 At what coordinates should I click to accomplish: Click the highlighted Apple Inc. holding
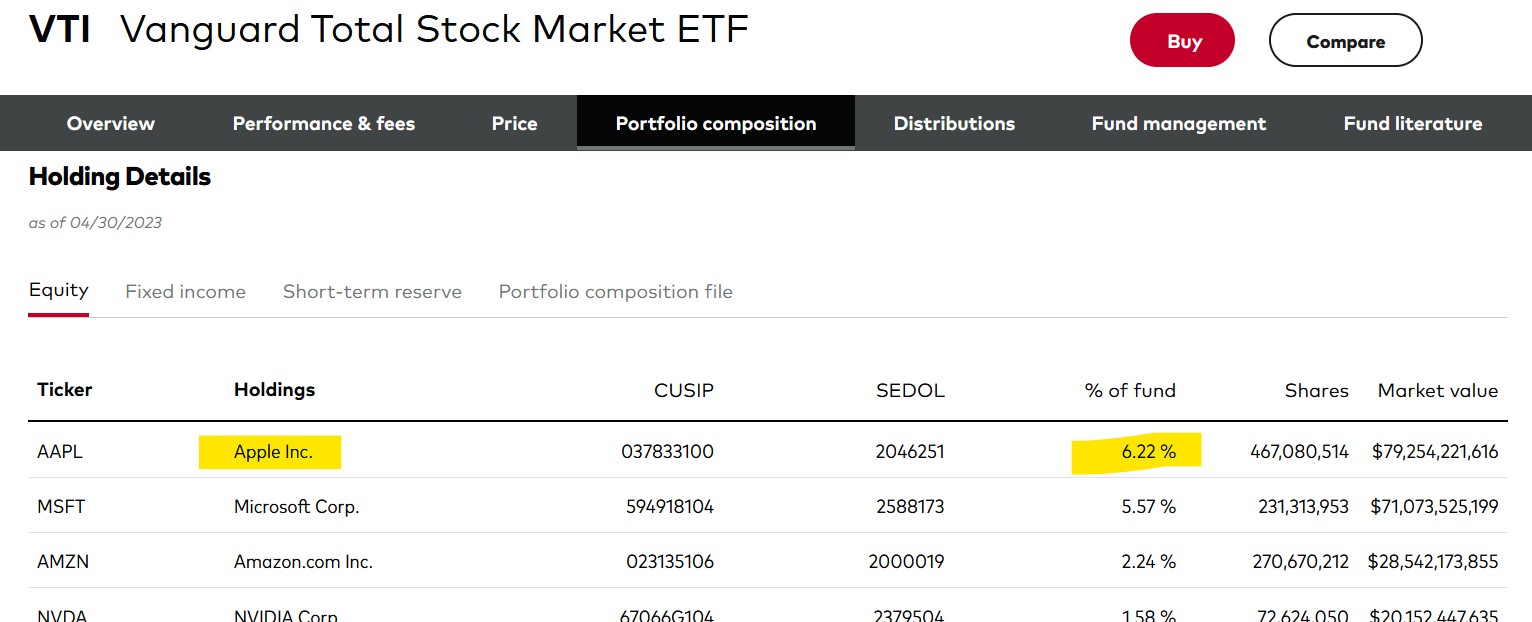point(273,452)
